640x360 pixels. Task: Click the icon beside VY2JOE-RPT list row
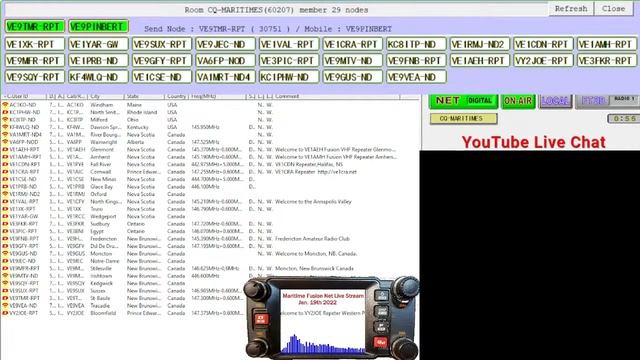click(5, 313)
